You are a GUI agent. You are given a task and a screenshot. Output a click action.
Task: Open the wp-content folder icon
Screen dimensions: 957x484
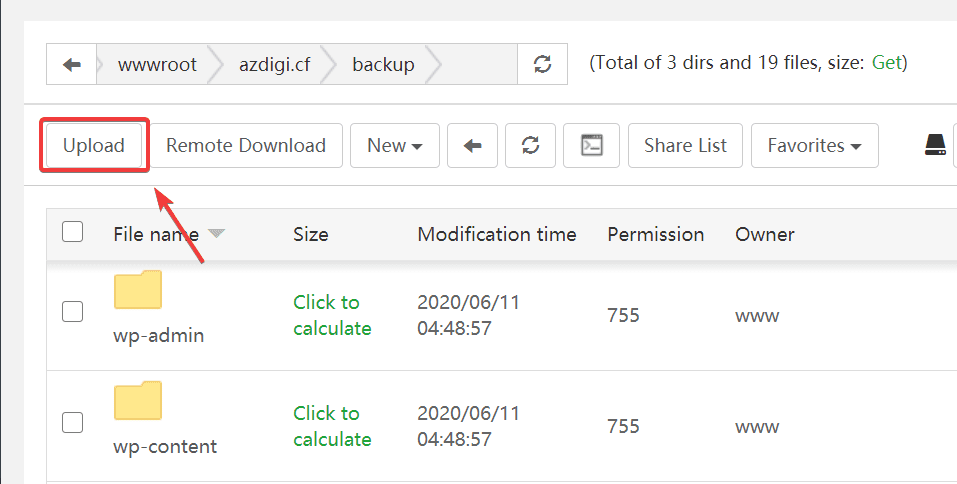[x=138, y=400]
